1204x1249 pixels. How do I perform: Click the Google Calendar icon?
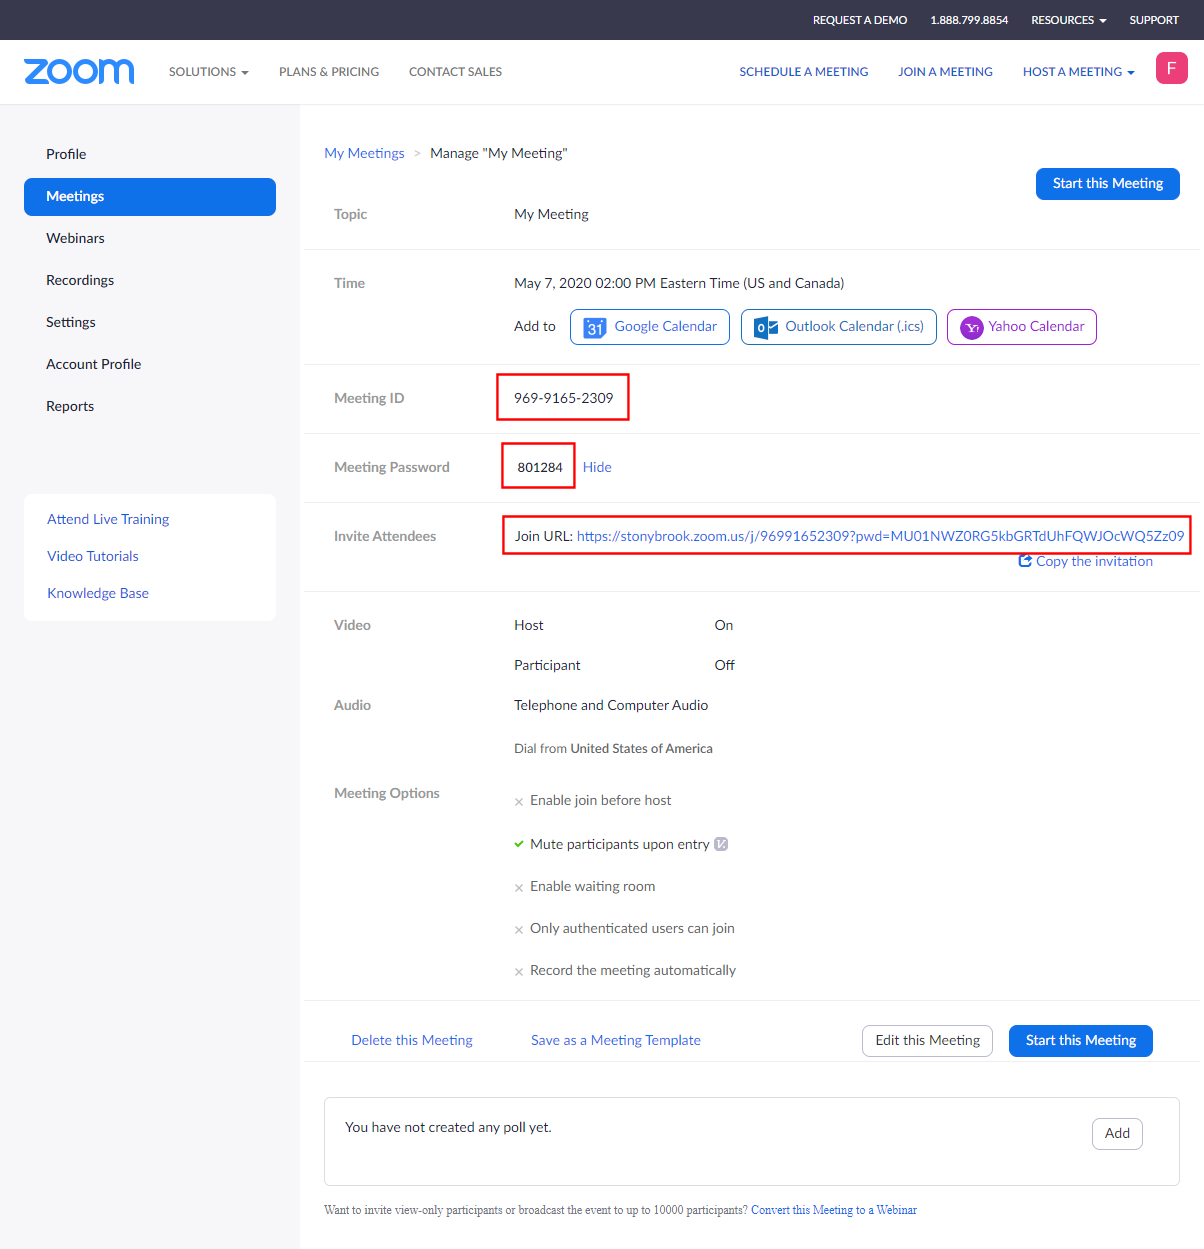pyautogui.click(x=595, y=328)
